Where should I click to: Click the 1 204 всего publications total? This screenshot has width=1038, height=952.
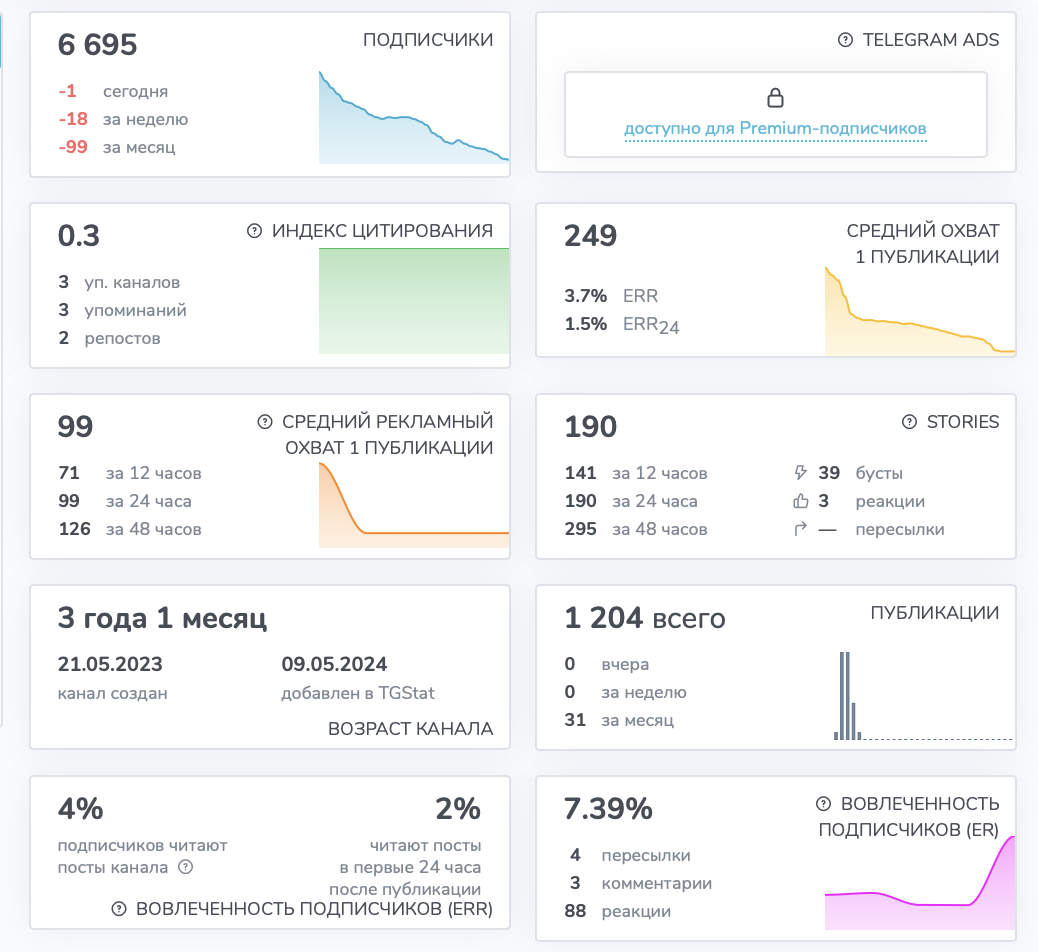645,618
